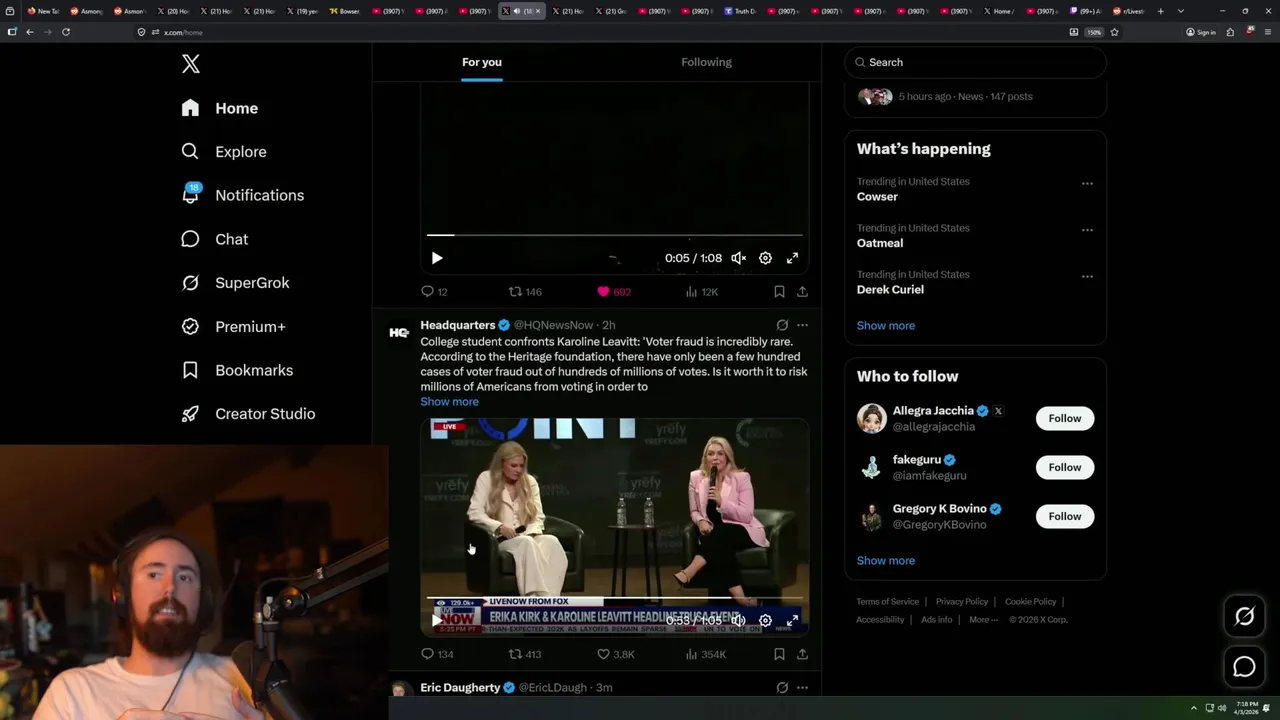The height and width of the screenshot is (720, 1280).
Task: Open settings gear on Headquarters video
Action: [x=765, y=620]
